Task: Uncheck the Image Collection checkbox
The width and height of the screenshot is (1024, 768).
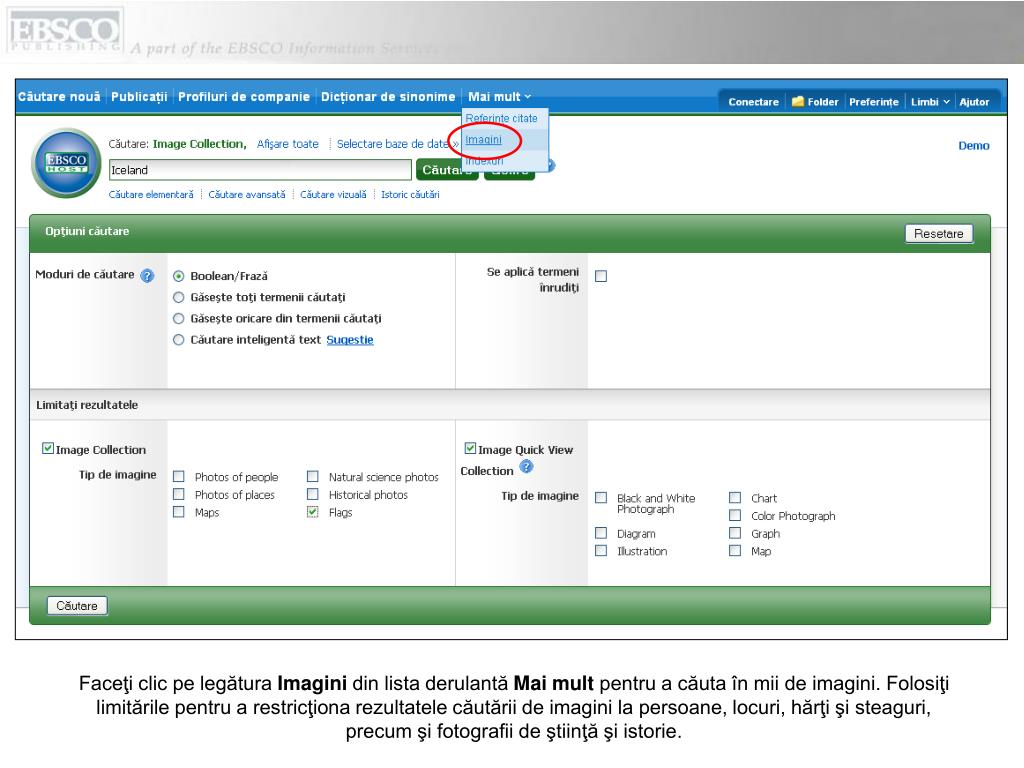Action: (x=48, y=448)
